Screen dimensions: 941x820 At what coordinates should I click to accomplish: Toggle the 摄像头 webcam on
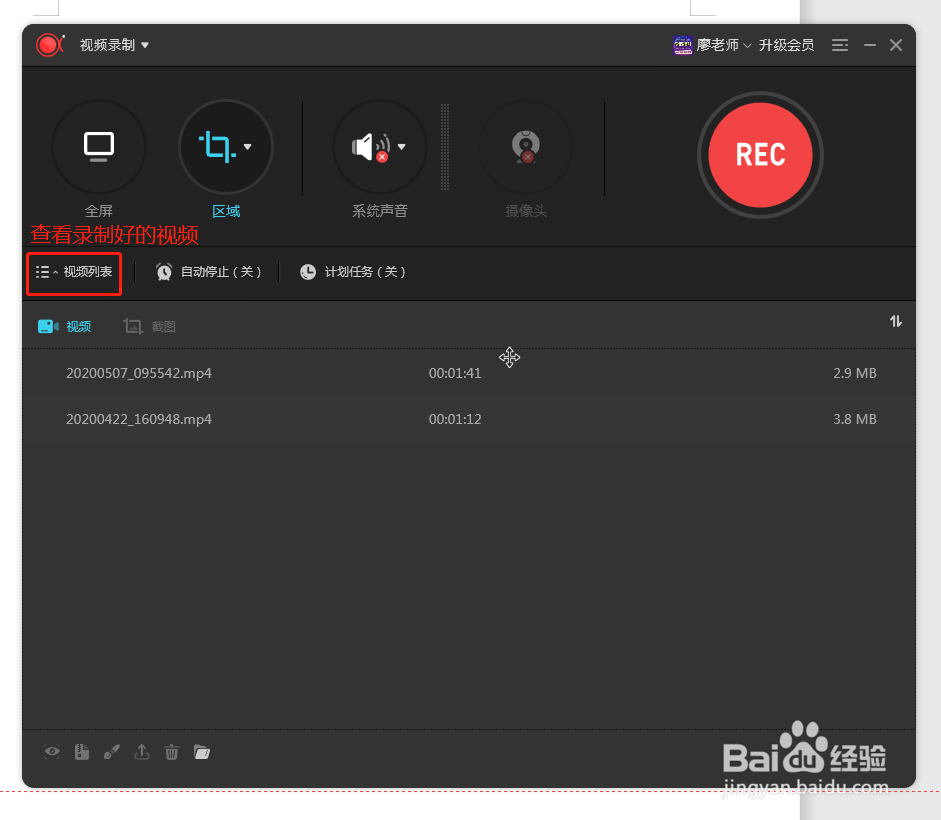coord(526,146)
